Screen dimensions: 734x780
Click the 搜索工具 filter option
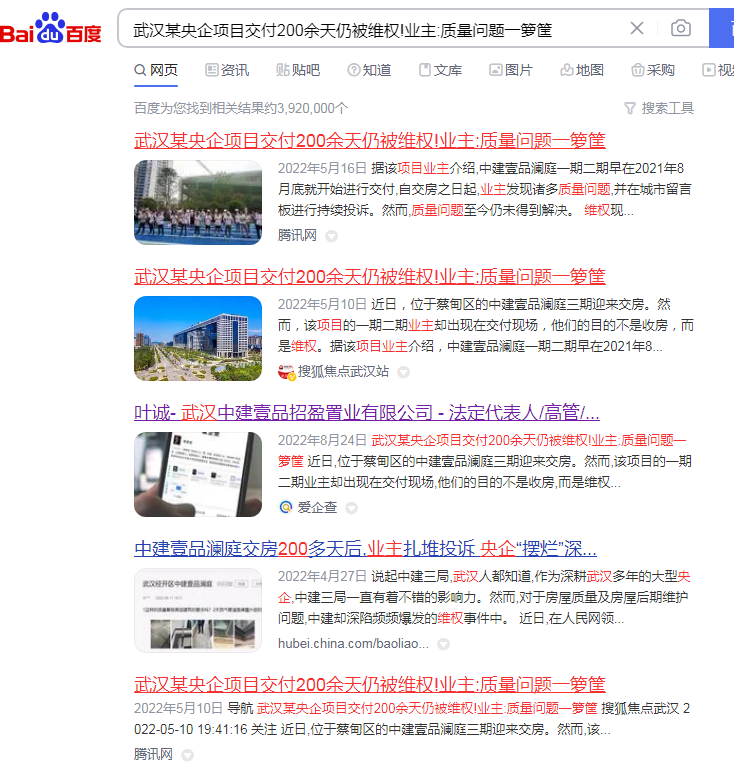pos(658,108)
